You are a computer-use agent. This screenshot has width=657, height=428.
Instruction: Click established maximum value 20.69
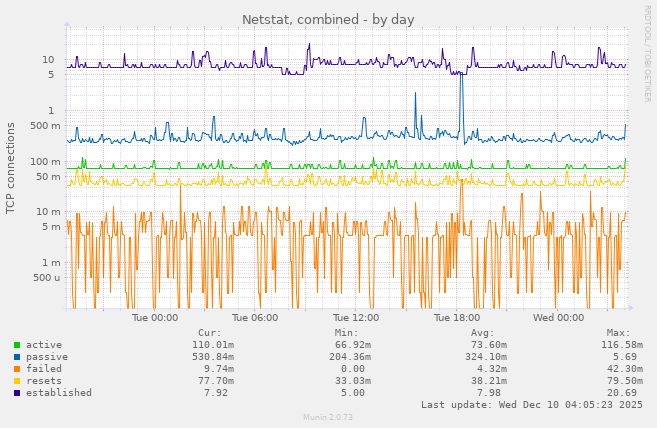(x=622, y=393)
